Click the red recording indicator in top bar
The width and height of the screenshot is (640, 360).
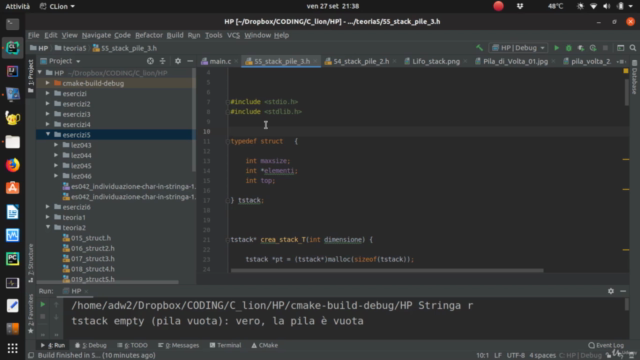pyautogui.click(x=498, y=6)
